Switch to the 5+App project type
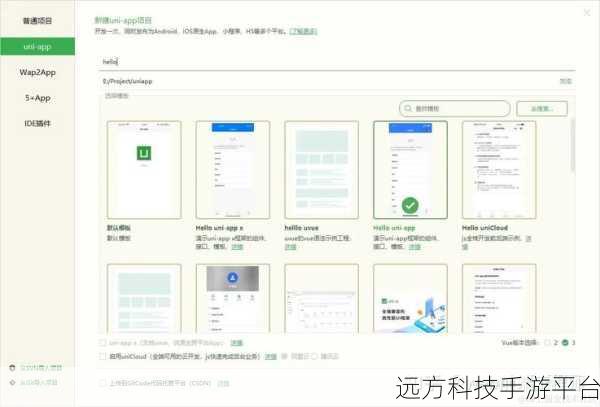600x407 pixels. (x=38, y=98)
